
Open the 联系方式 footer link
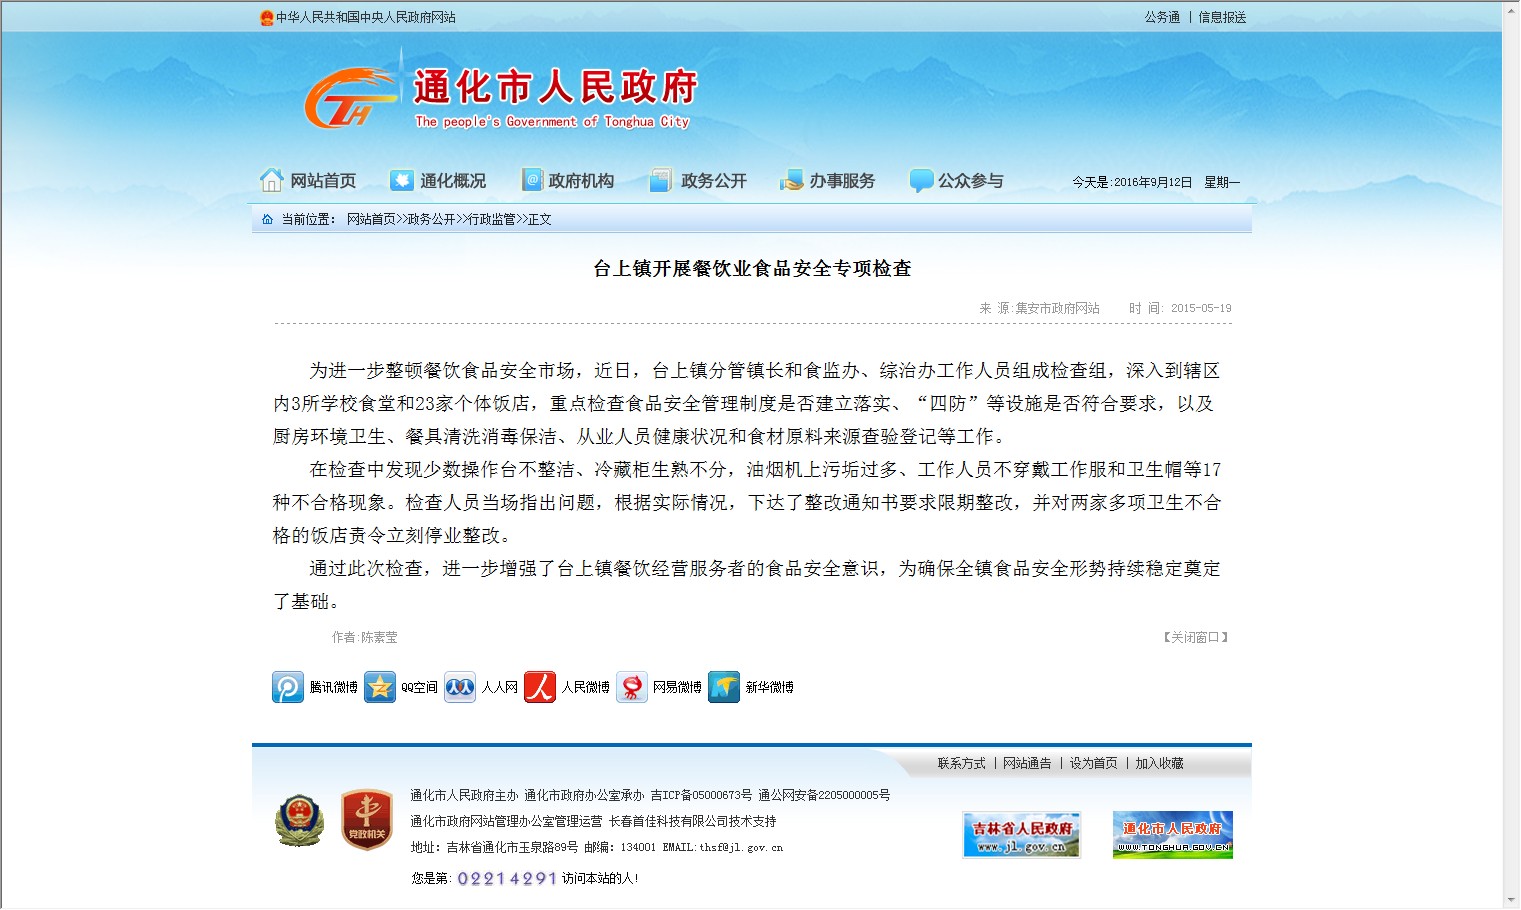click(x=961, y=763)
